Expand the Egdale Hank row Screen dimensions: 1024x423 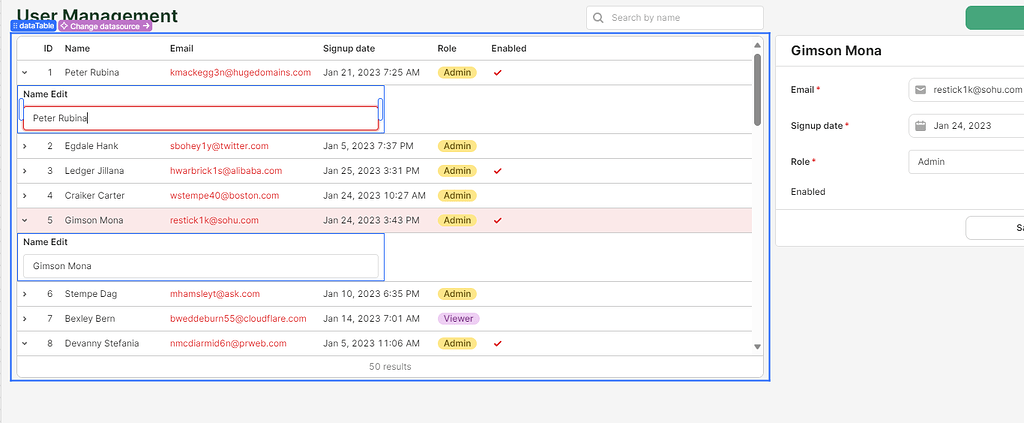pyautogui.click(x=25, y=146)
